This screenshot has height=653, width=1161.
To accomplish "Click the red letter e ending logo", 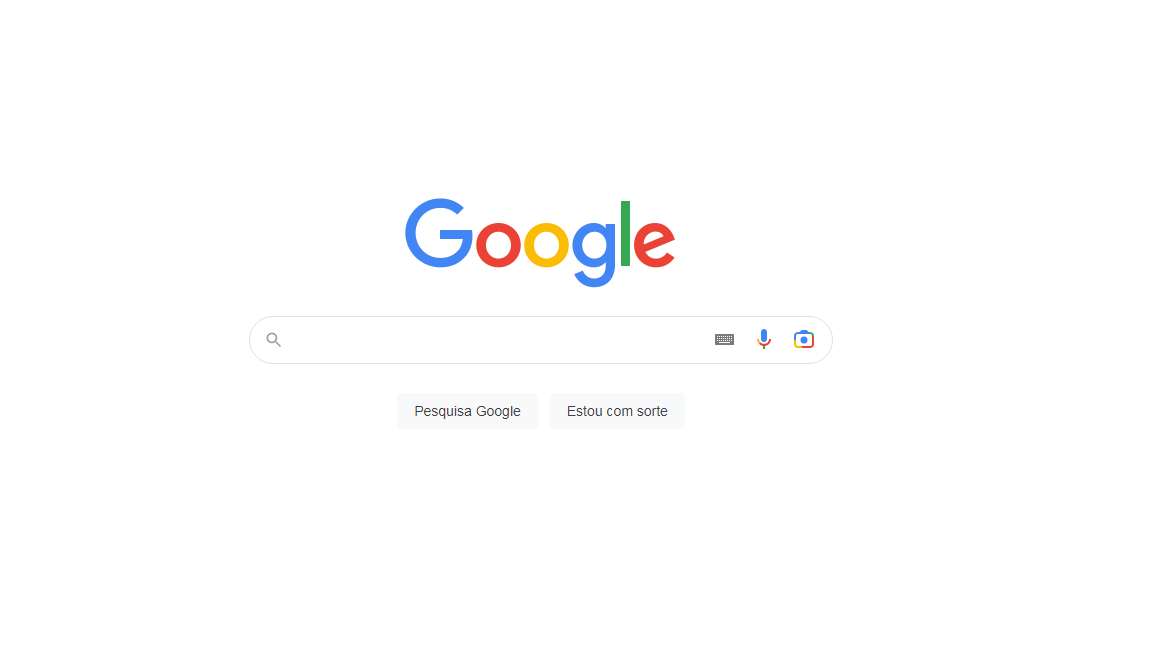I will coord(654,244).
